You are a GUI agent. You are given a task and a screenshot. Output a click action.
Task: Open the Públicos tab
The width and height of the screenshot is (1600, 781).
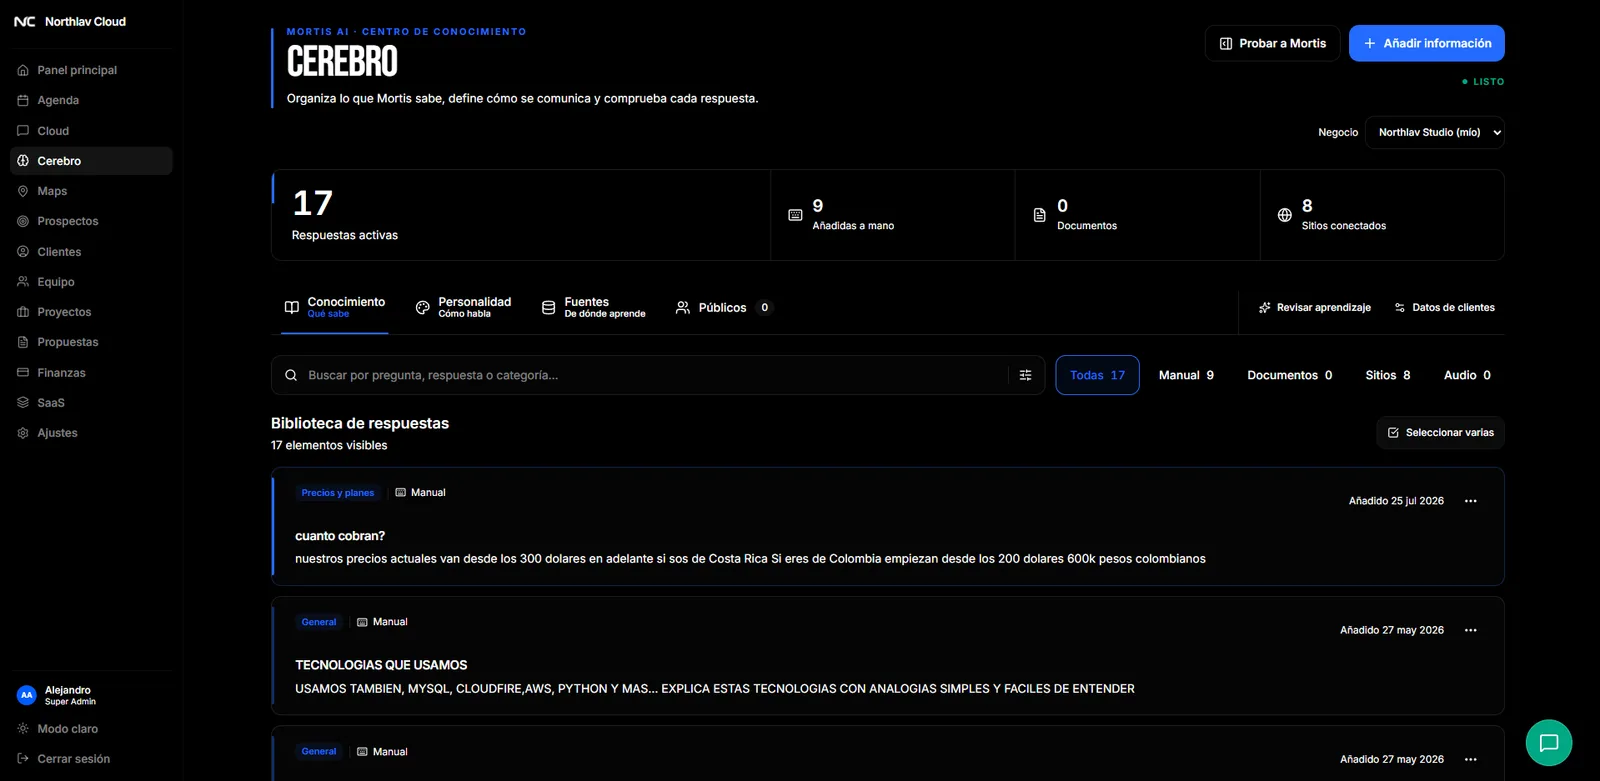[724, 307]
